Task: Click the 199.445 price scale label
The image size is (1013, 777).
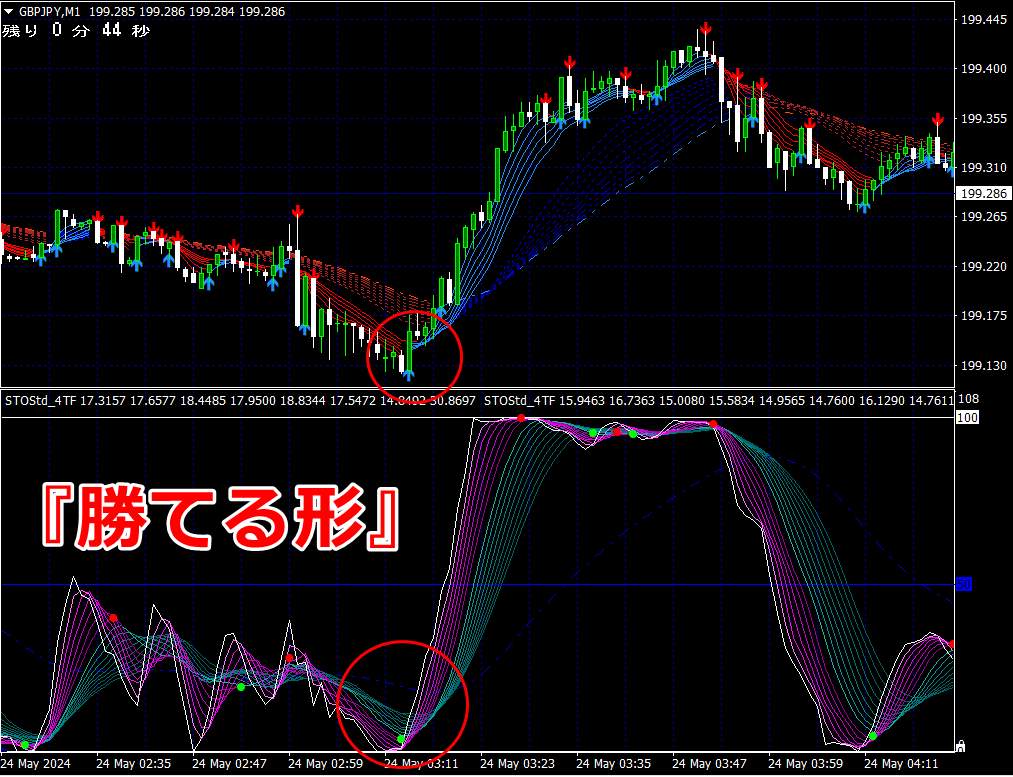Action: [984, 20]
